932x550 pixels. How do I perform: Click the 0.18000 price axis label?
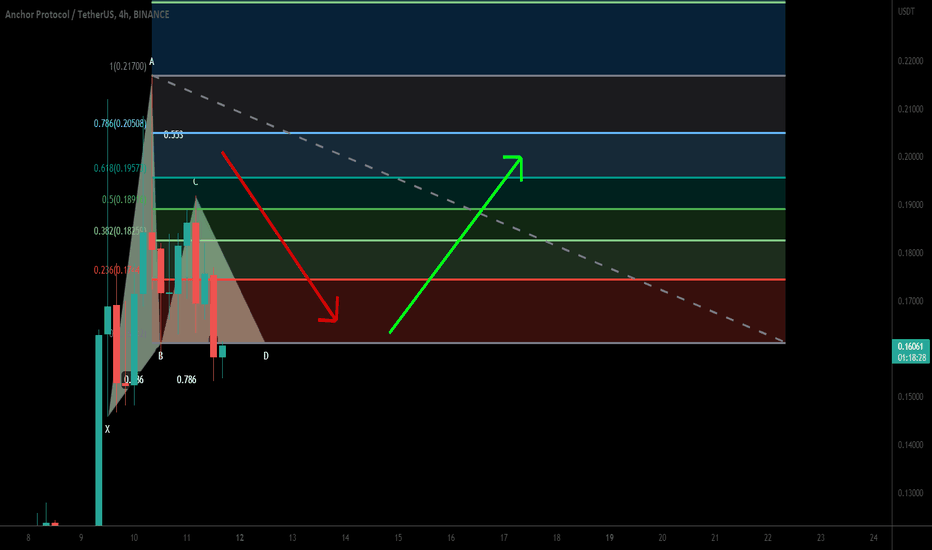[x=911, y=253]
